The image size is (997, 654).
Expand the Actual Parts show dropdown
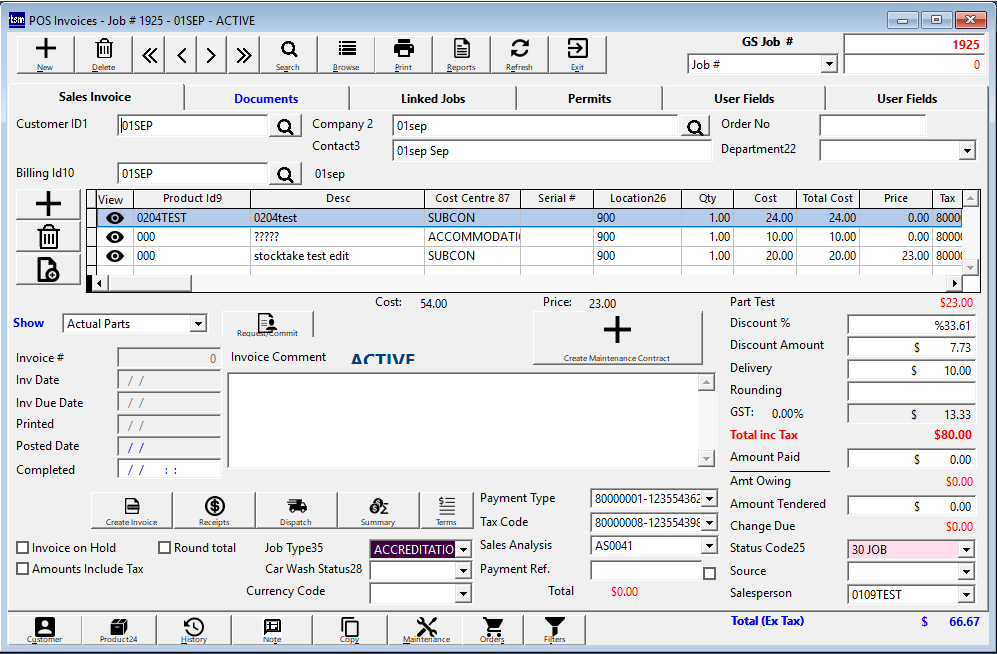pyautogui.click(x=198, y=324)
